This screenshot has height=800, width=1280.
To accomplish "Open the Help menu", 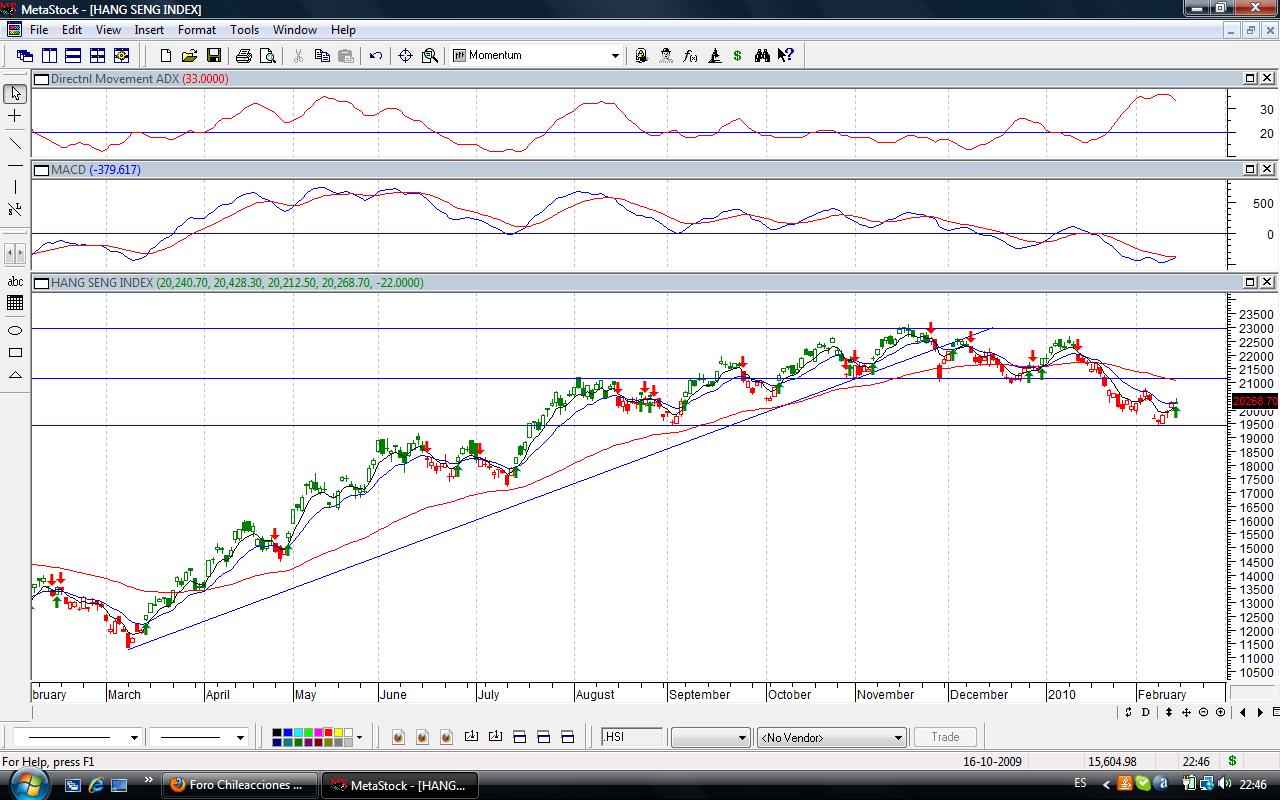I will click(343, 30).
